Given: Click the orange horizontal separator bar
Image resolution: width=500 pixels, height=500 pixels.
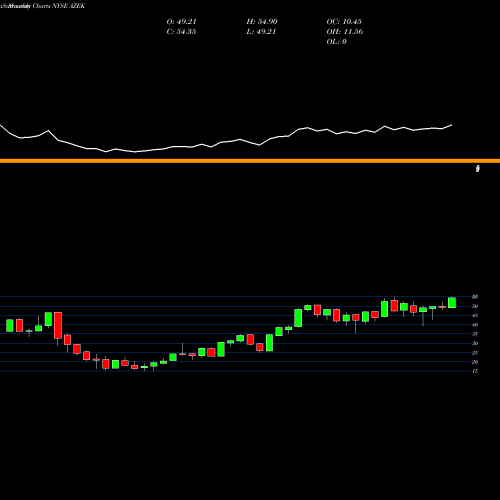Looking at the screenshot, I should click(x=250, y=161).
